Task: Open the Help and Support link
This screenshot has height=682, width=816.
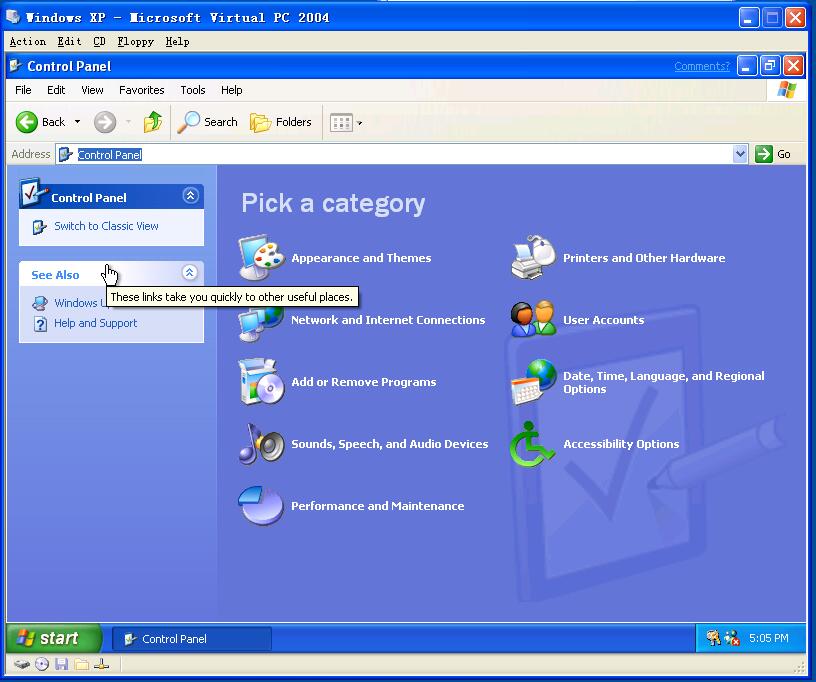Action: [x=96, y=323]
